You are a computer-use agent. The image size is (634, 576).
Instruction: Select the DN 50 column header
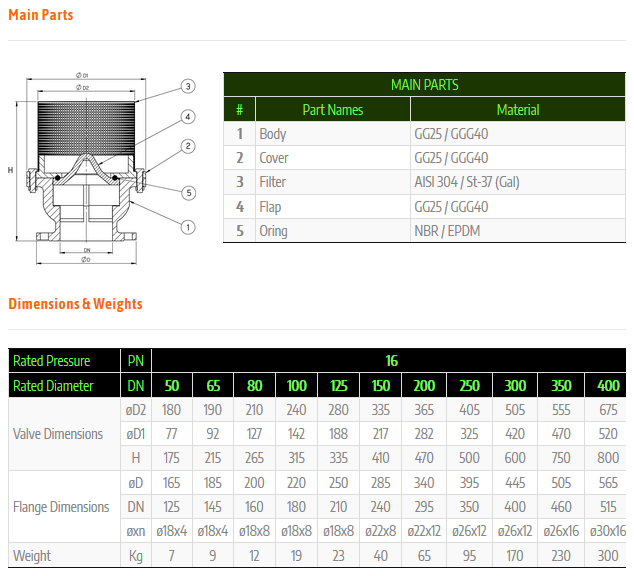tap(172, 386)
